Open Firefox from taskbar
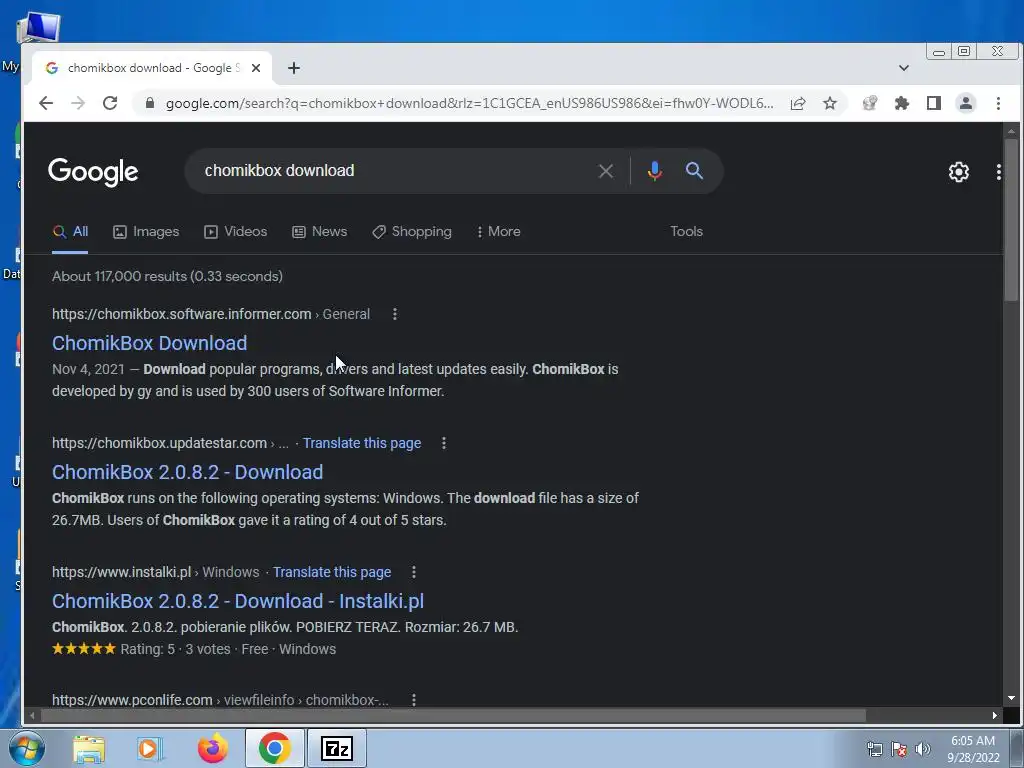The width and height of the screenshot is (1024, 768). pyautogui.click(x=212, y=748)
